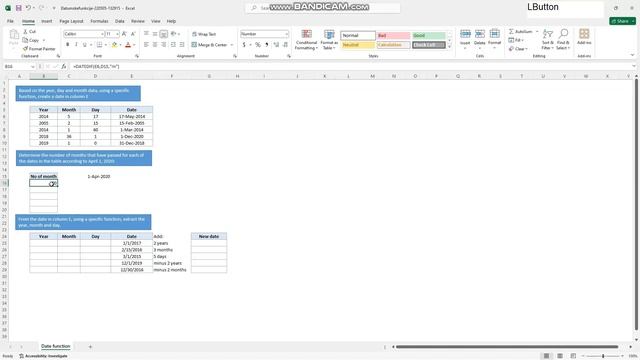
Task: Apply the Normal cell style
Action: click(358, 36)
